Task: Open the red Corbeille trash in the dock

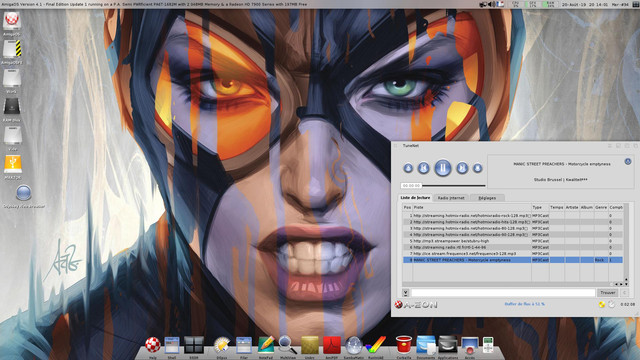Action: point(404,345)
